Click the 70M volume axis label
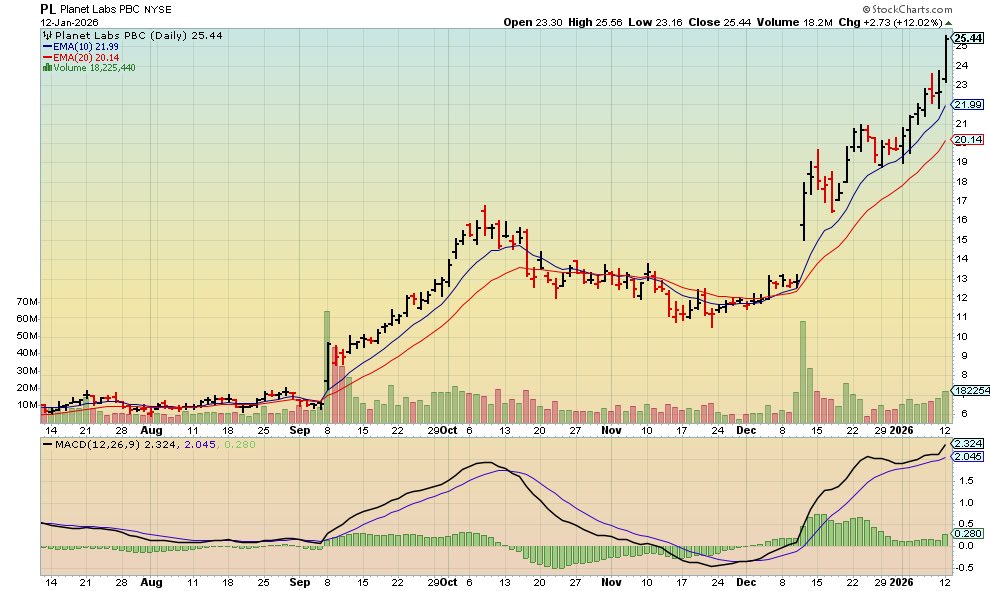This screenshot has height=591, width=990. (27, 302)
